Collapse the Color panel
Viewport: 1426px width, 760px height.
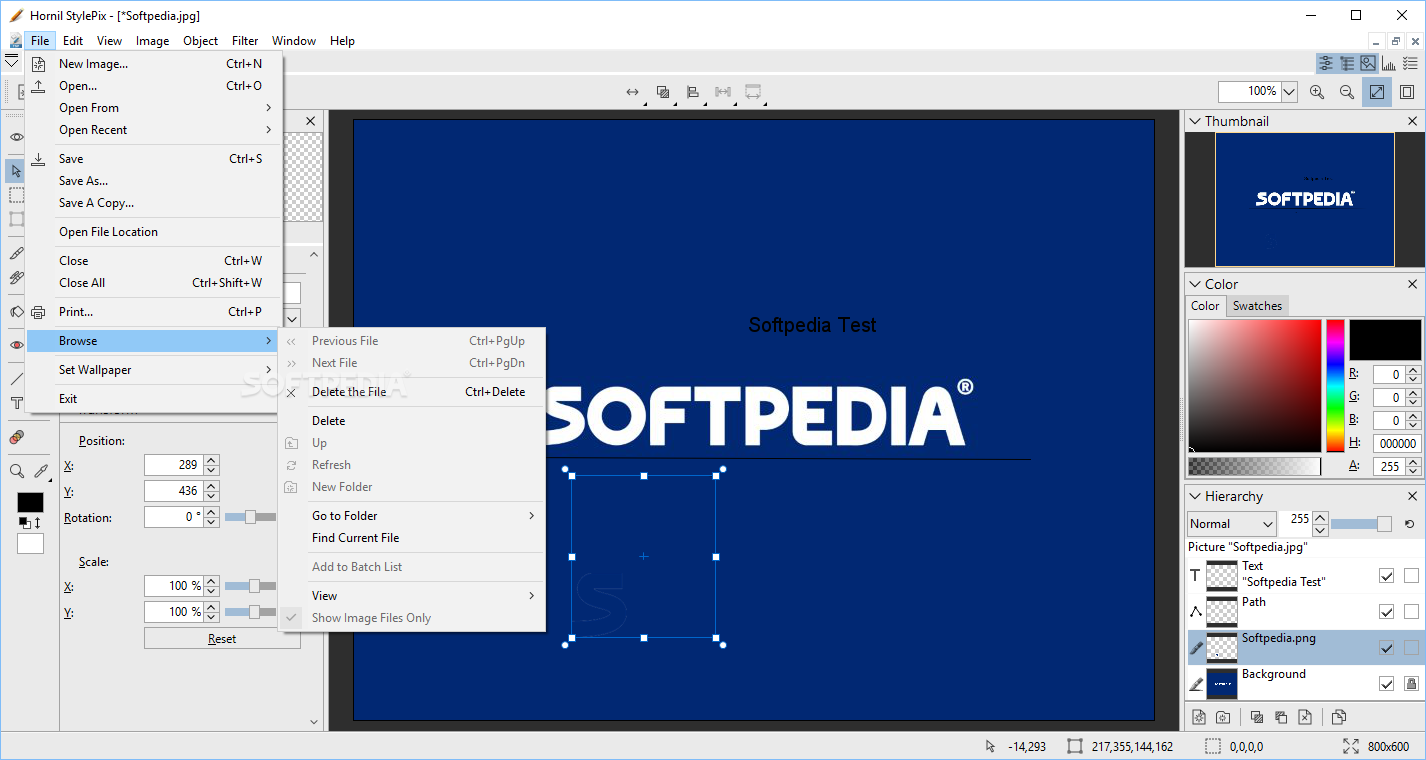1194,284
